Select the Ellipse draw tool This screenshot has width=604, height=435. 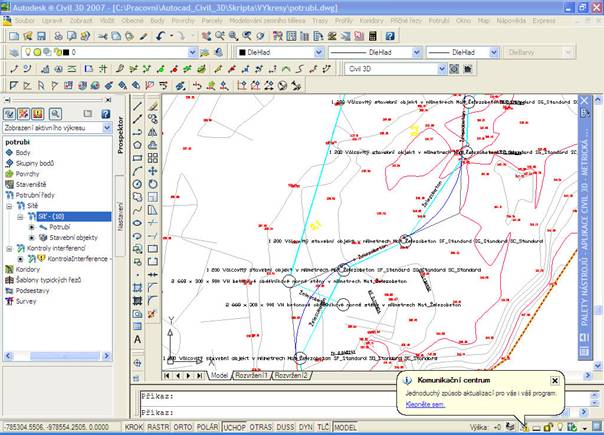click(138, 223)
